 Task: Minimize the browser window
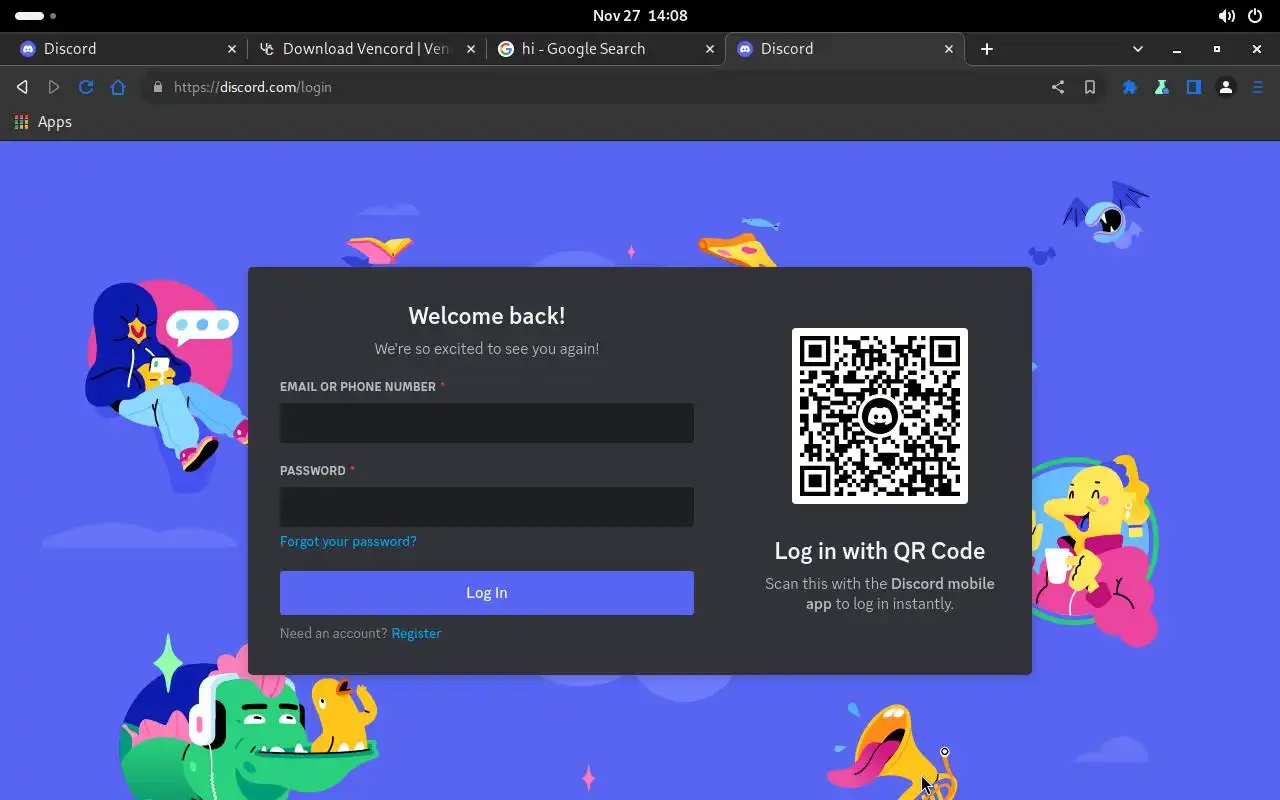tap(1177, 49)
